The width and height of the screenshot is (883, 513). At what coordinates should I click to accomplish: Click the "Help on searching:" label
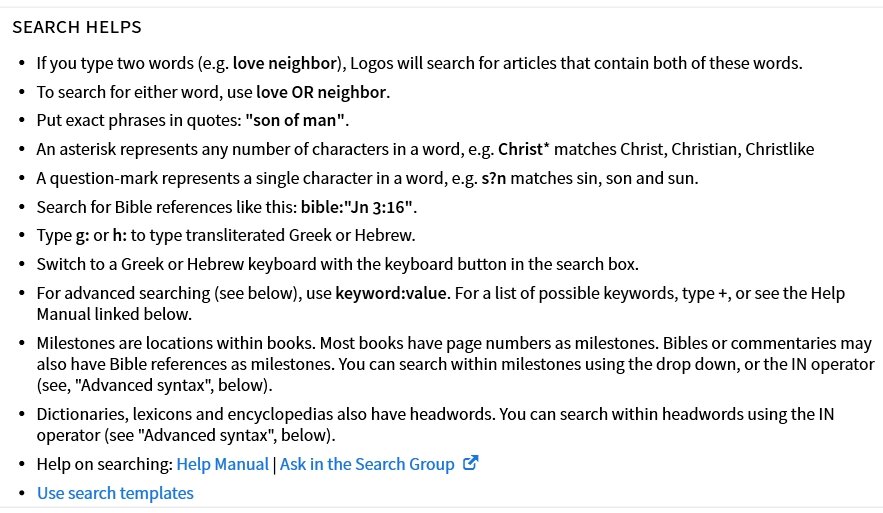[105, 464]
